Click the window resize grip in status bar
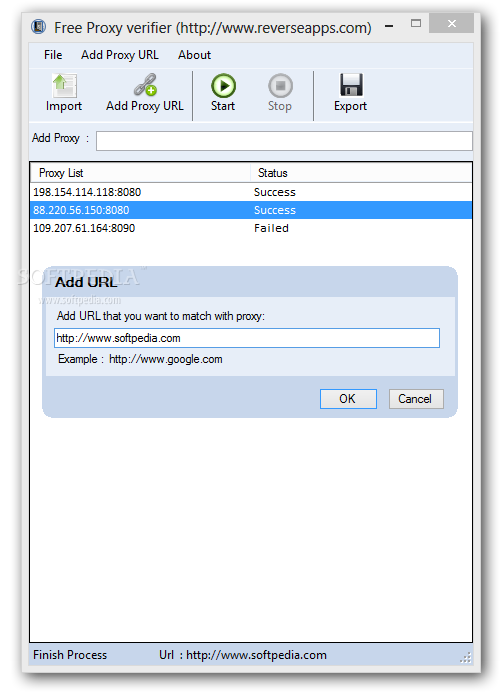The height and width of the screenshot is (693, 501). coord(466,658)
